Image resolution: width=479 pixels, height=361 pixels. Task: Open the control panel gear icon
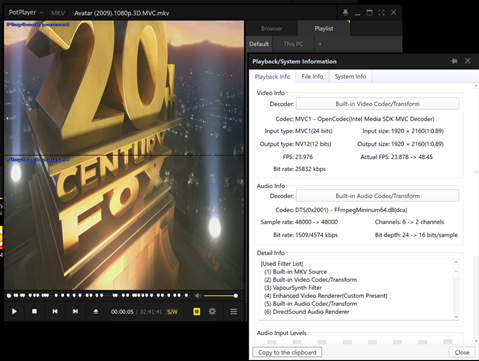point(212,311)
